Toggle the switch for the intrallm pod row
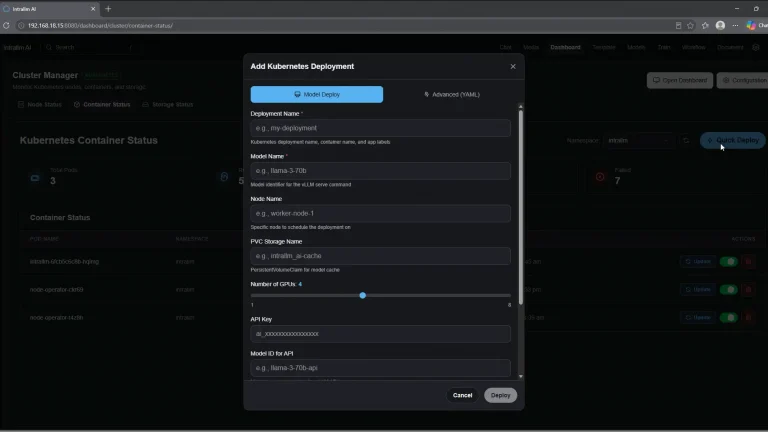Image resolution: width=768 pixels, height=432 pixels. tap(729, 262)
